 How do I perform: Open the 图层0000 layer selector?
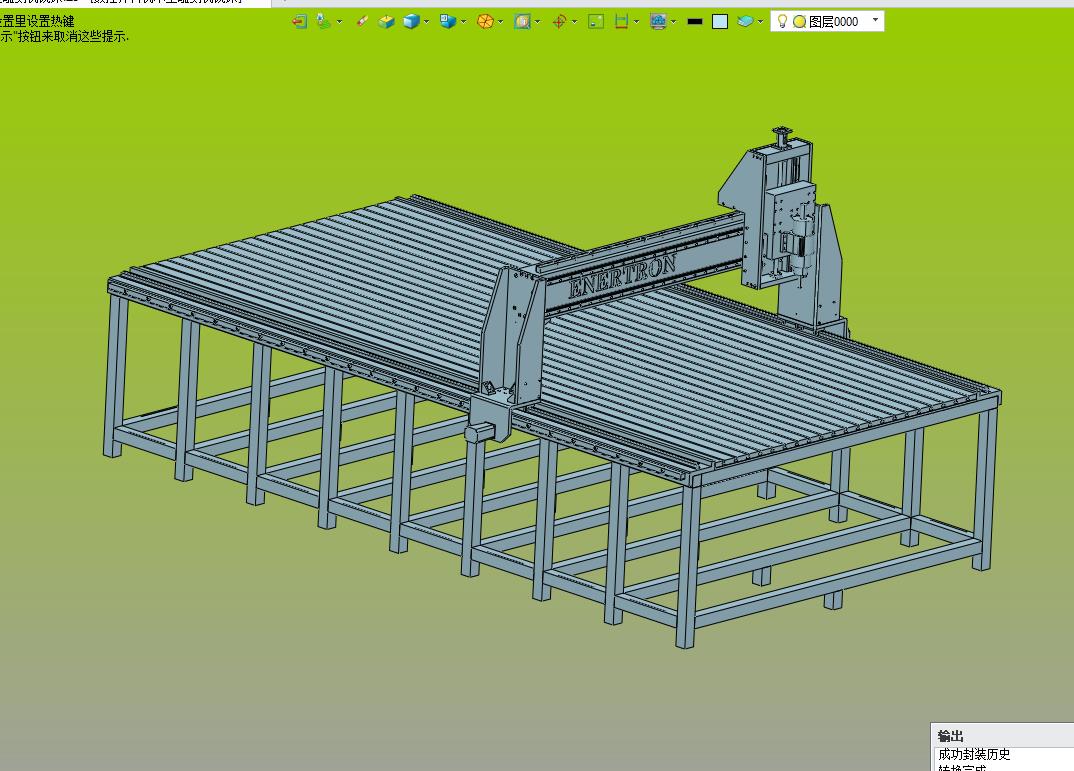[827, 21]
